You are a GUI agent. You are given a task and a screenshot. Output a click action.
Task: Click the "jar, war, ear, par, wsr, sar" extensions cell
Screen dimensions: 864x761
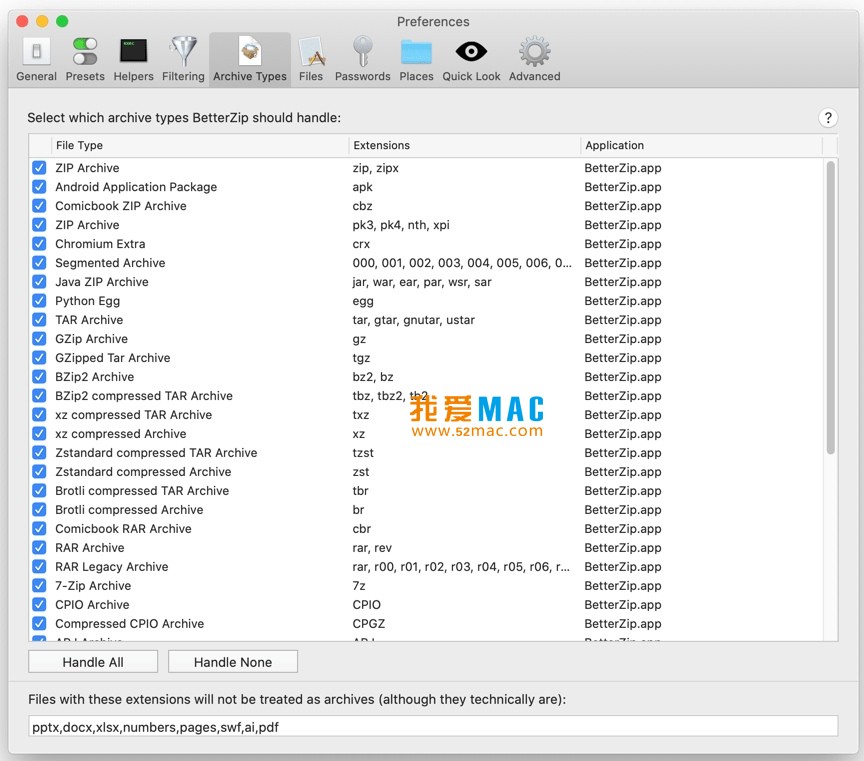tap(422, 282)
